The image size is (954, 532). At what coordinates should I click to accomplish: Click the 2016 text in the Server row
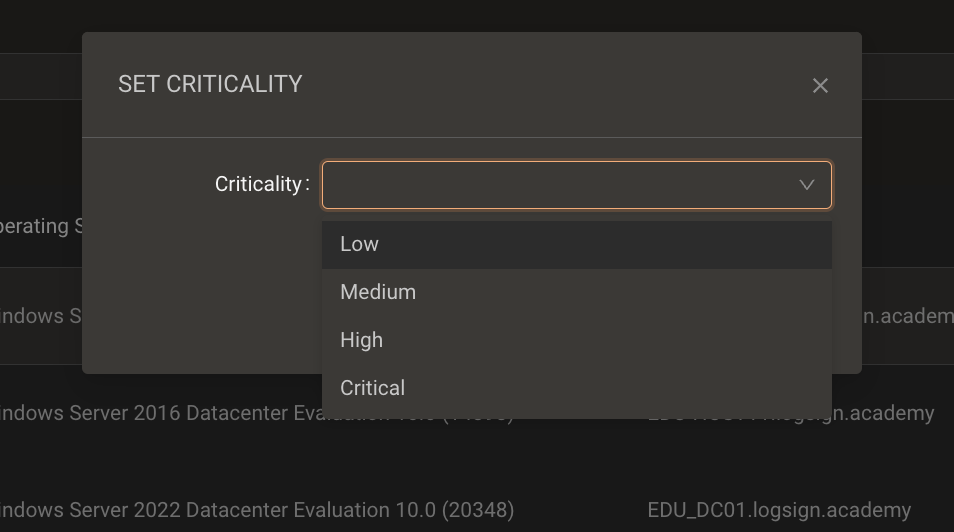tap(157, 413)
